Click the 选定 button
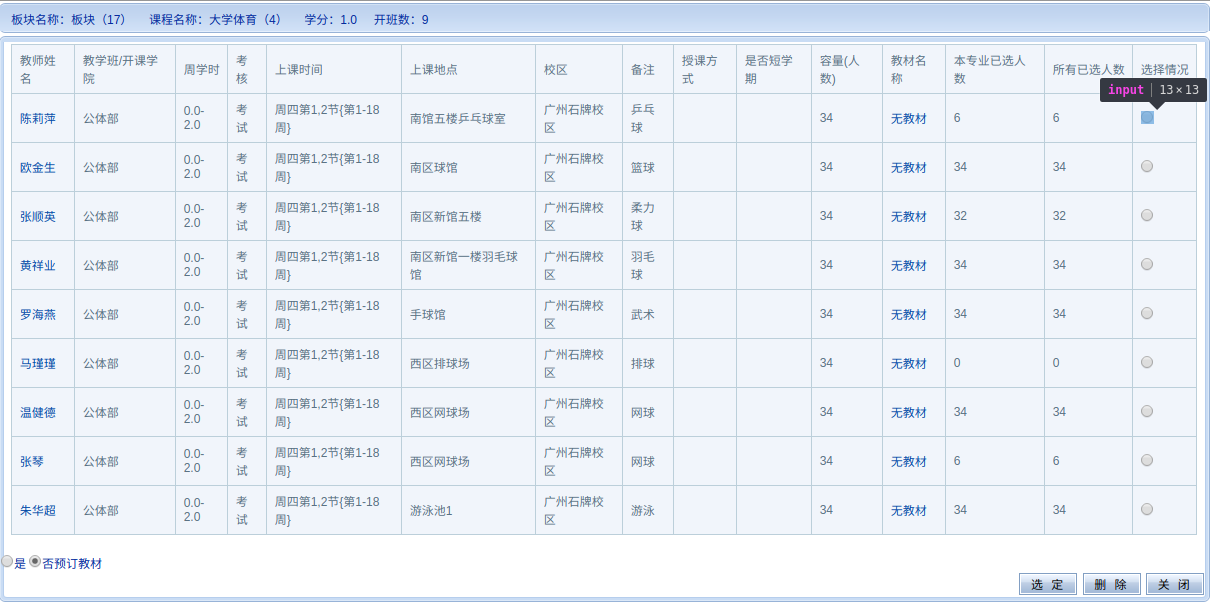The width and height of the screenshot is (1210, 606). (1048, 585)
